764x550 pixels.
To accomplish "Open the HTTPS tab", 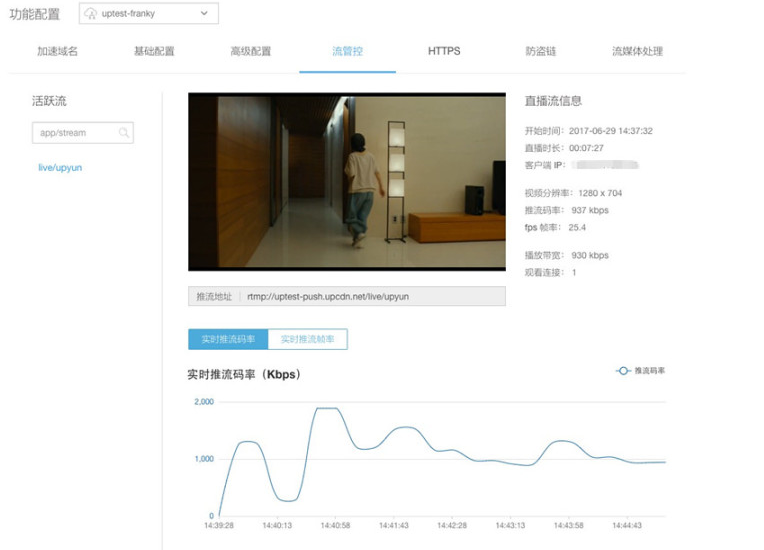I will pyautogui.click(x=444, y=51).
